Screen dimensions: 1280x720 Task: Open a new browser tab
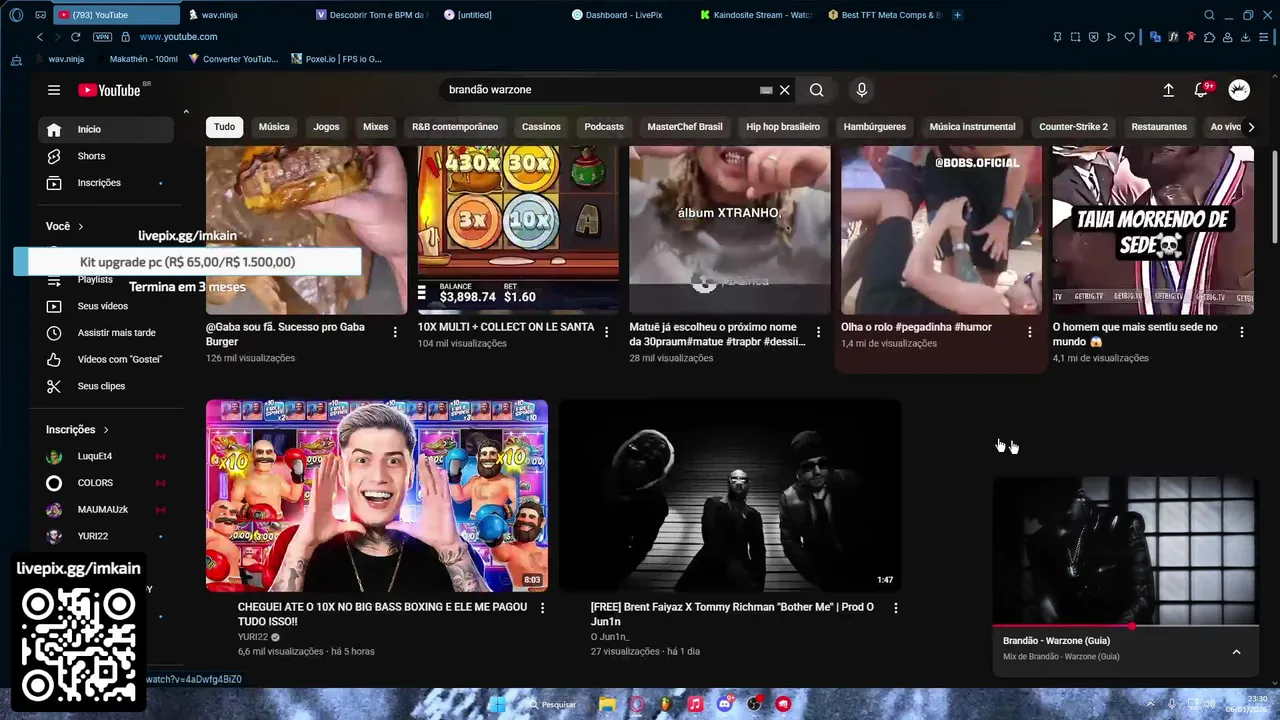(957, 15)
